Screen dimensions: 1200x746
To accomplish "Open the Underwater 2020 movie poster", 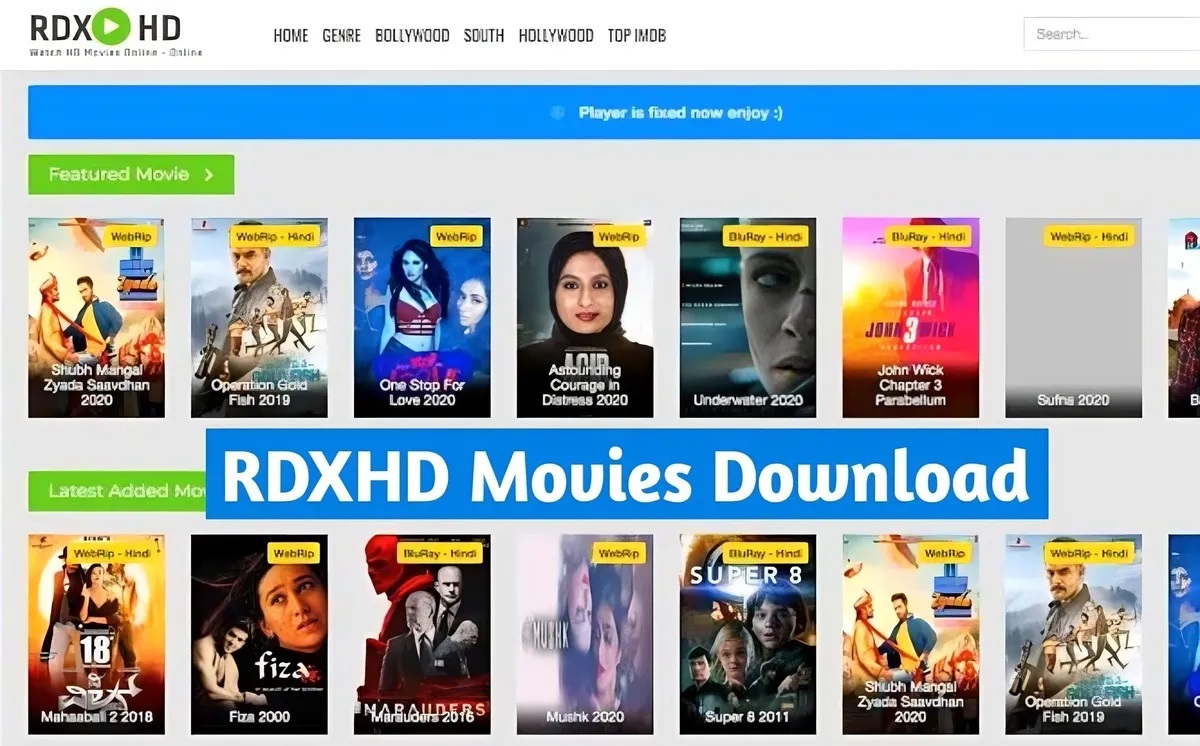I will [748, 317].
